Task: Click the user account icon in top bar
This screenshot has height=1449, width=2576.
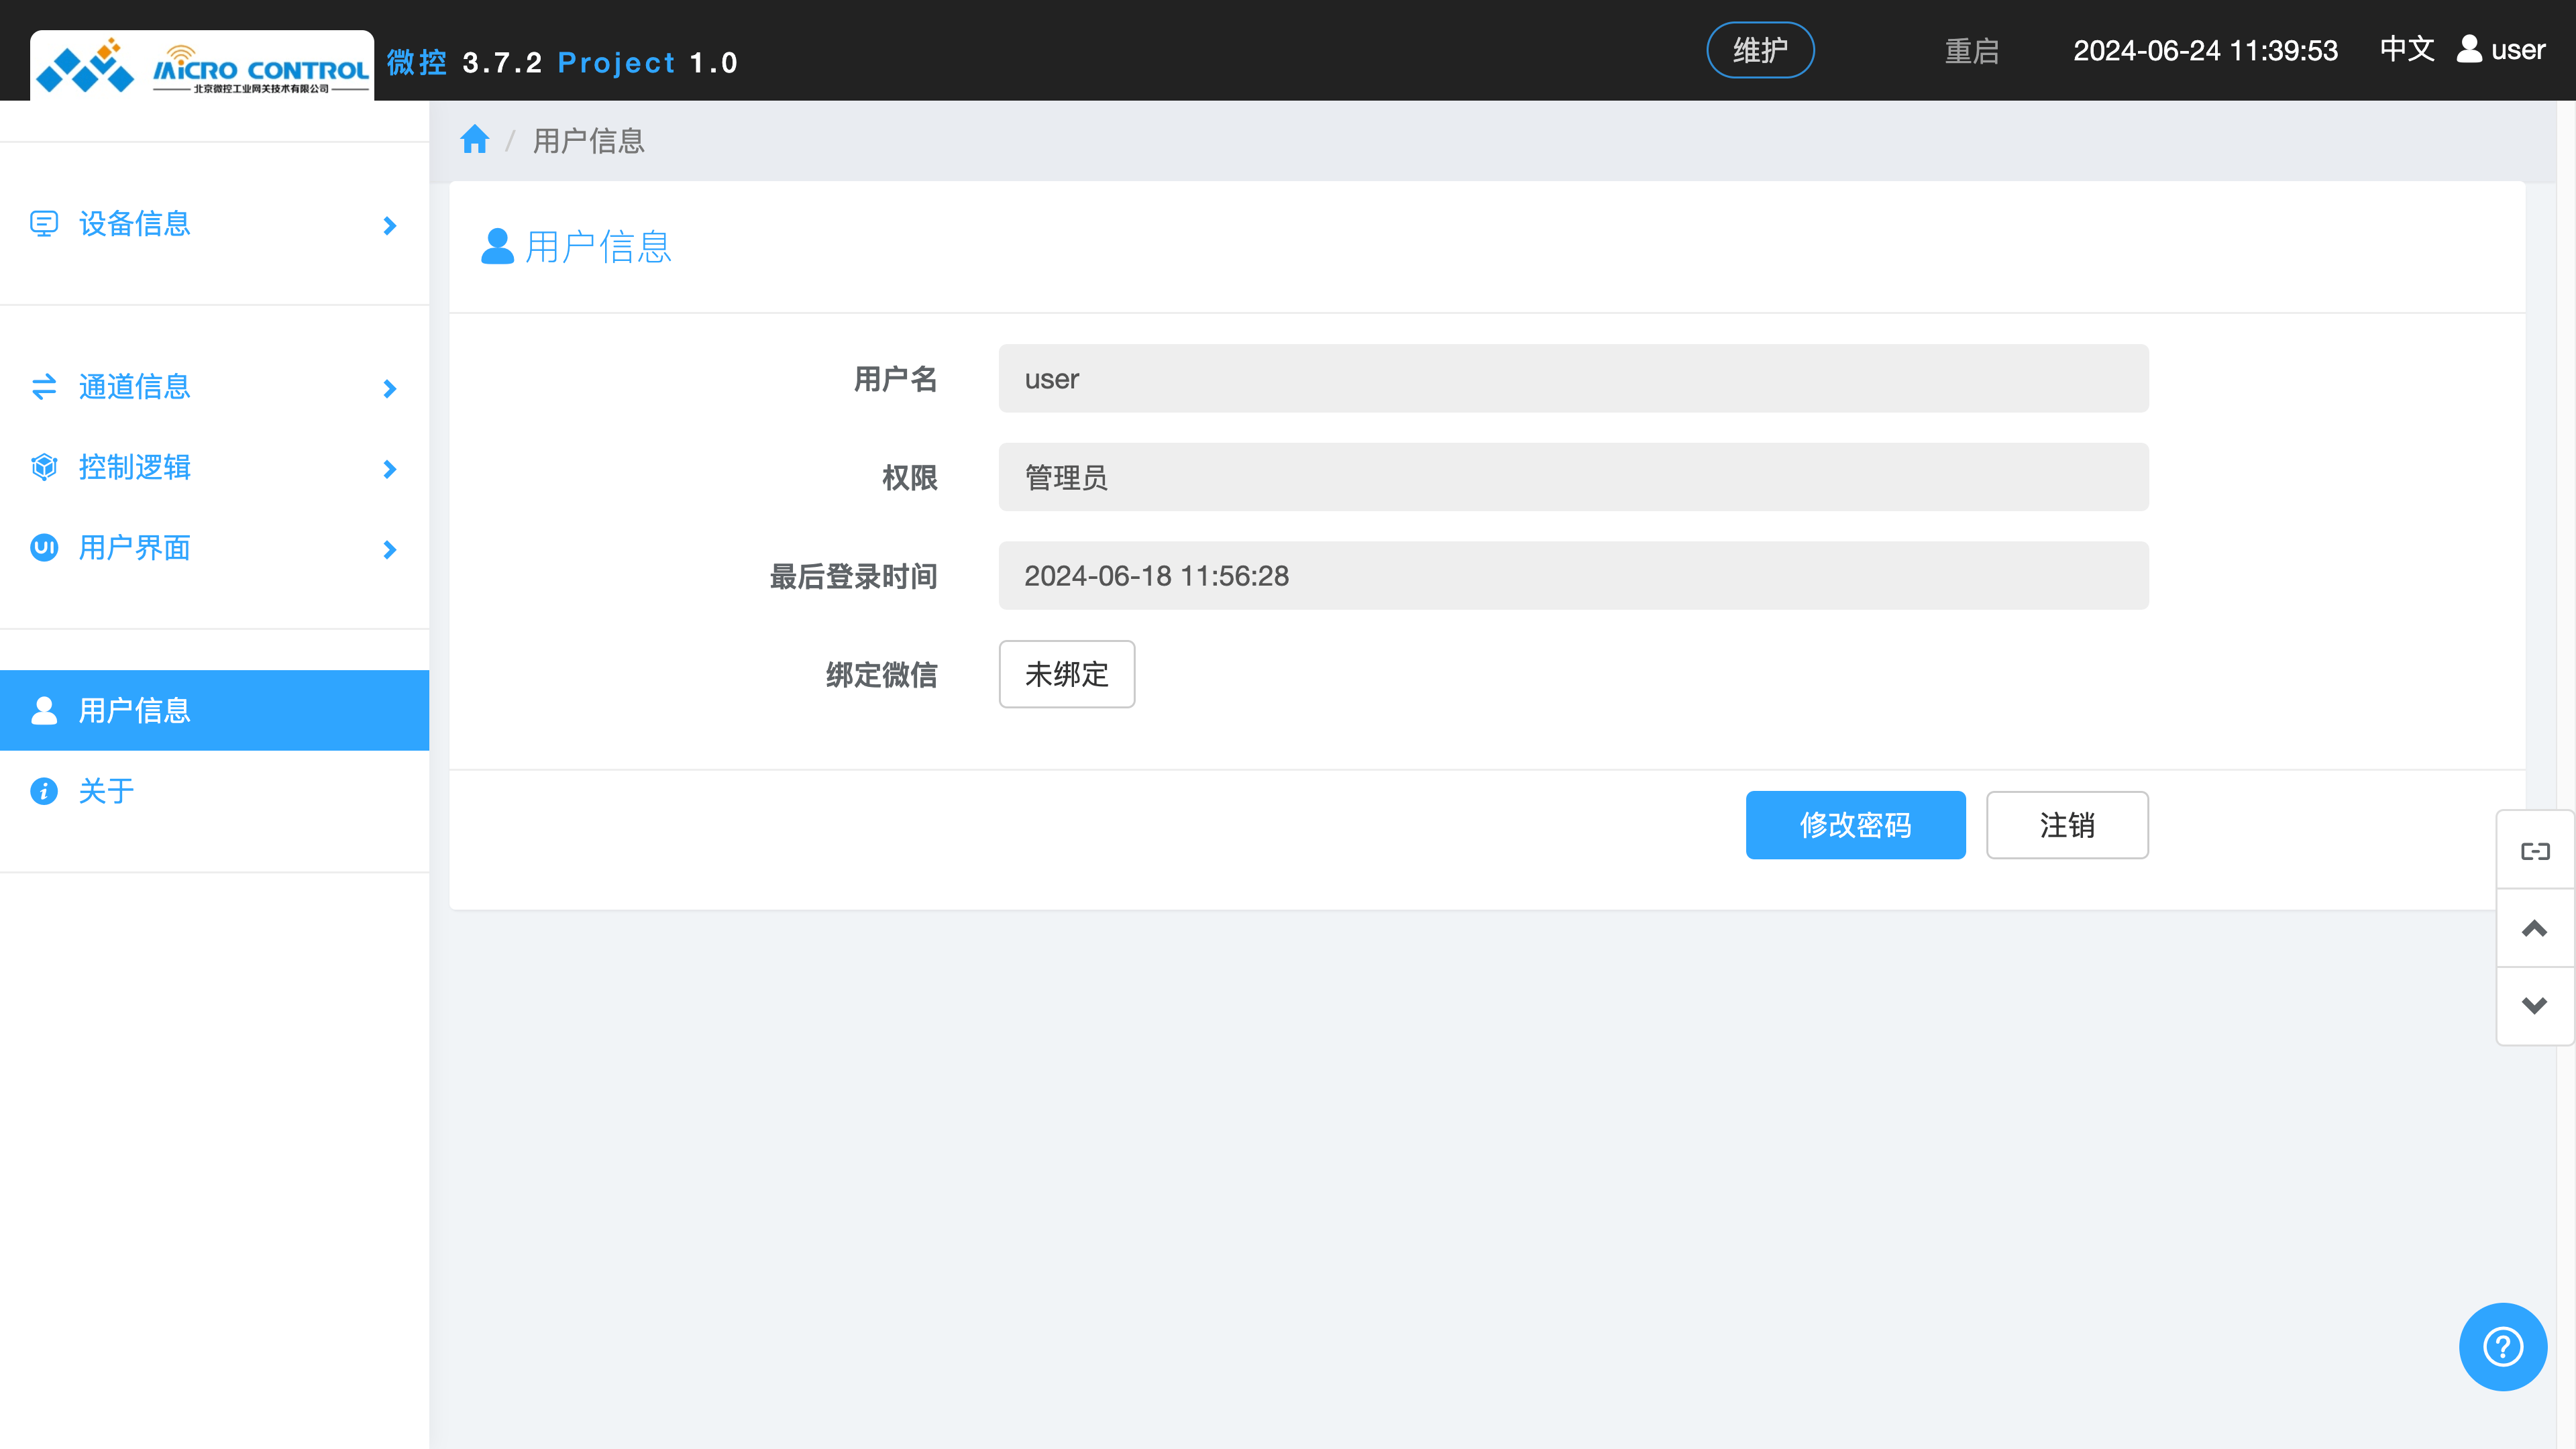Action: point(2467,49)
